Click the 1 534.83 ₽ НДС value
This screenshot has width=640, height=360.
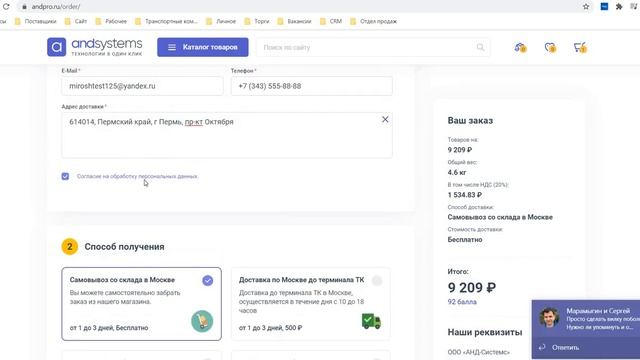(x=464, y=195)
